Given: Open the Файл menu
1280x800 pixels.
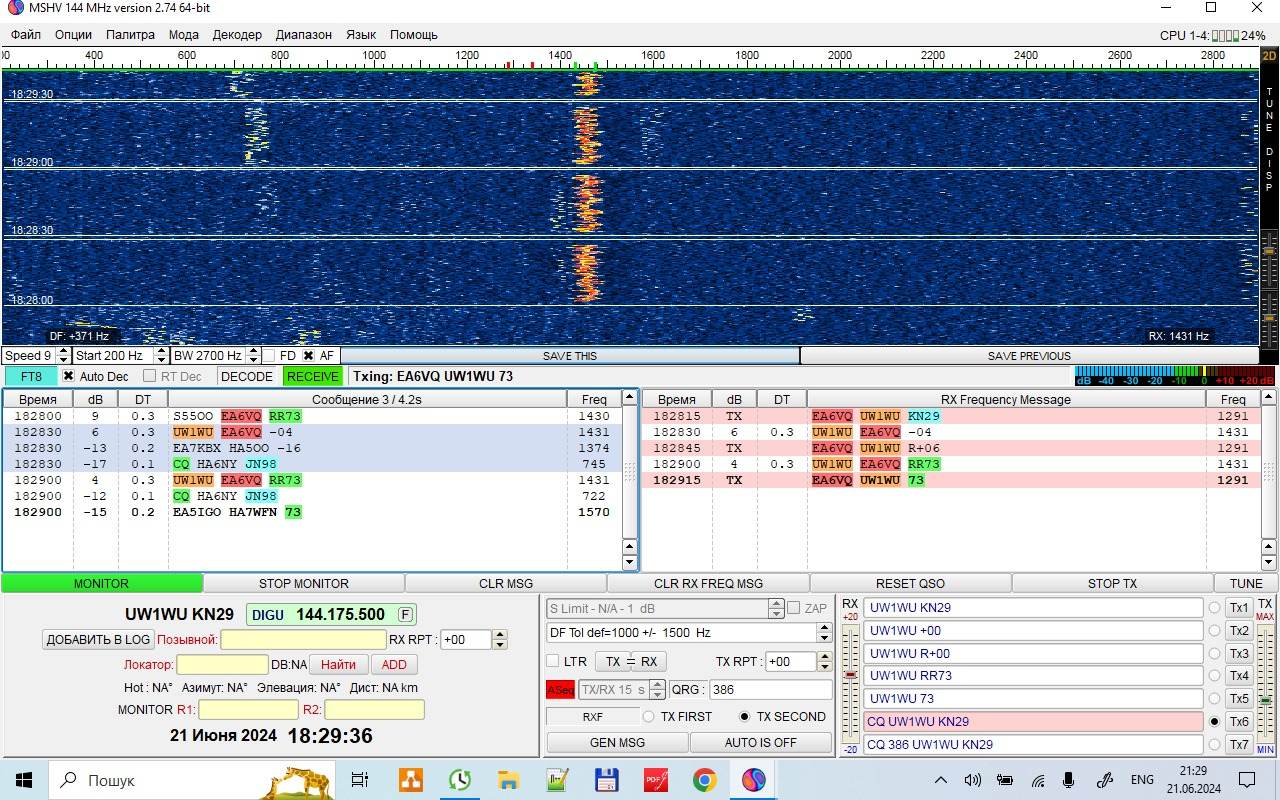Looking at the screenshot, I should click(26, 34).
